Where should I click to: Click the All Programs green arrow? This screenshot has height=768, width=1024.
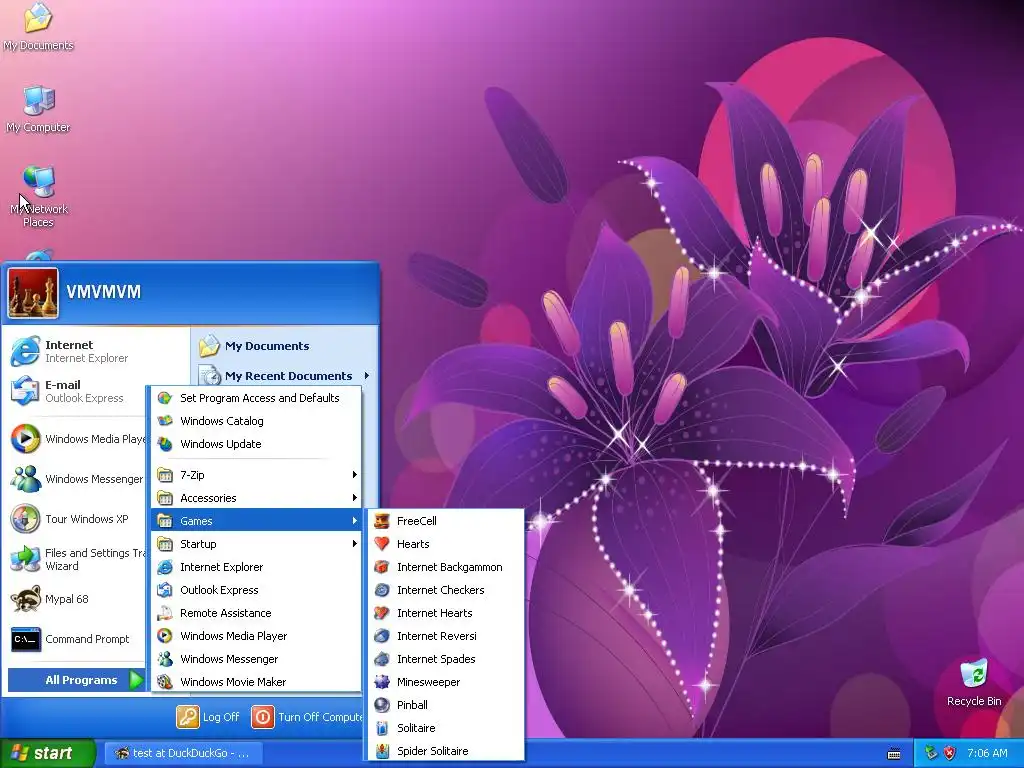pos(136,680)
